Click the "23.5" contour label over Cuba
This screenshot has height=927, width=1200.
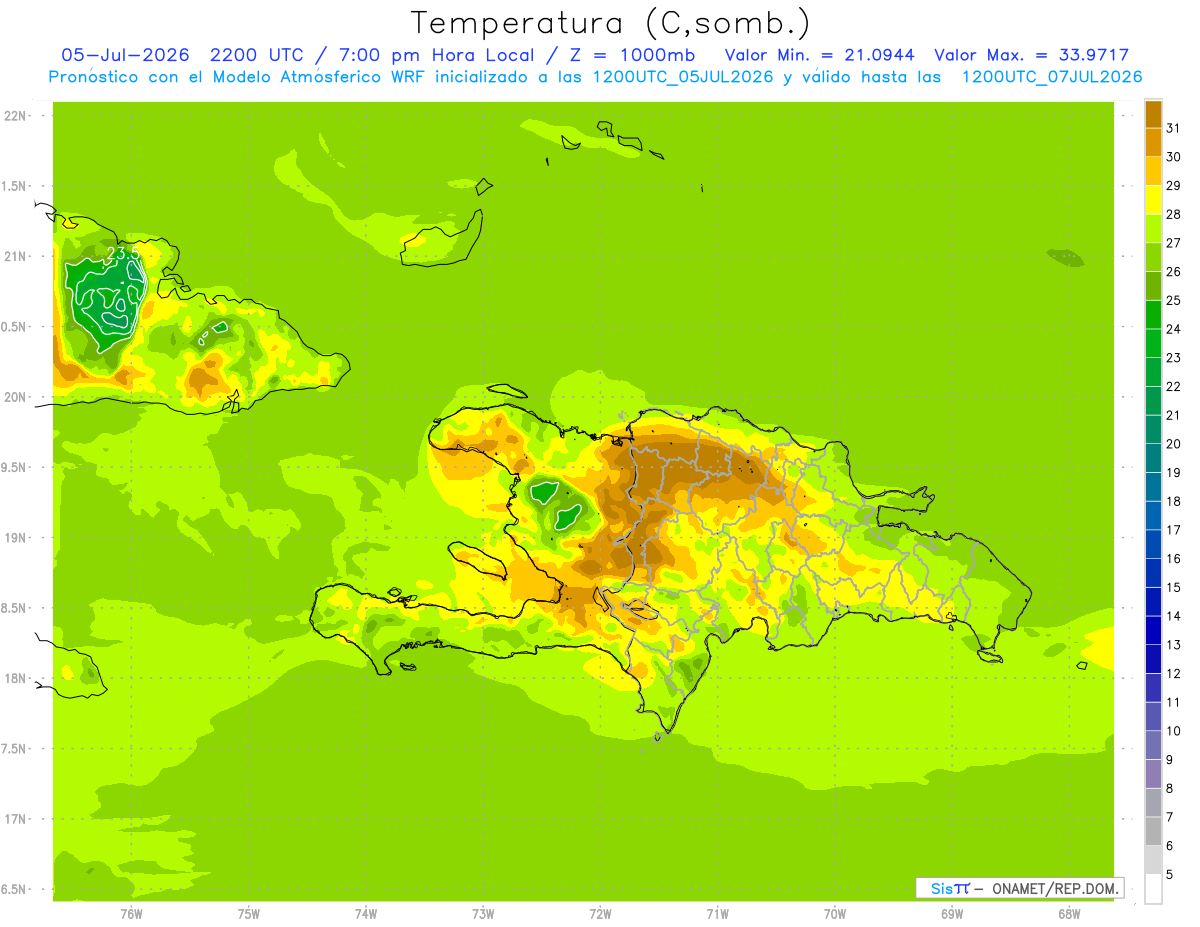122,255
